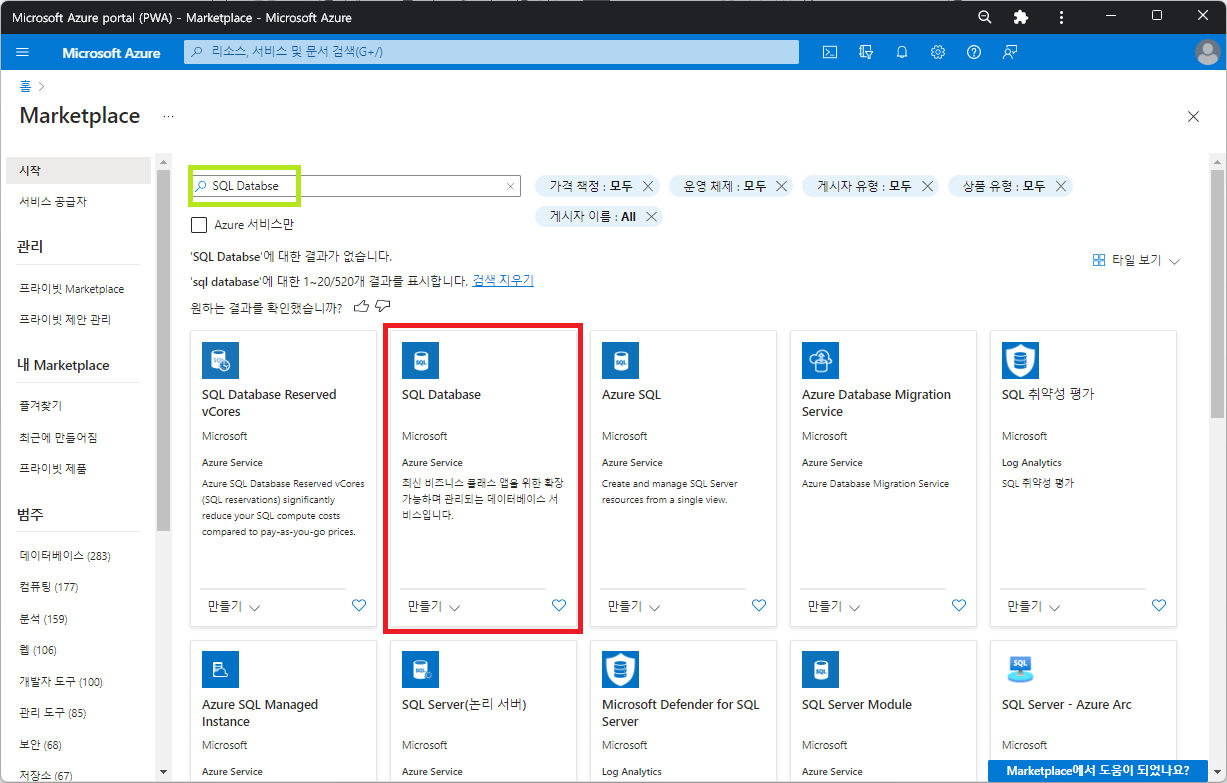Close the Marketplace blade
1227x783 pixels.
(x=1193, y=117)
